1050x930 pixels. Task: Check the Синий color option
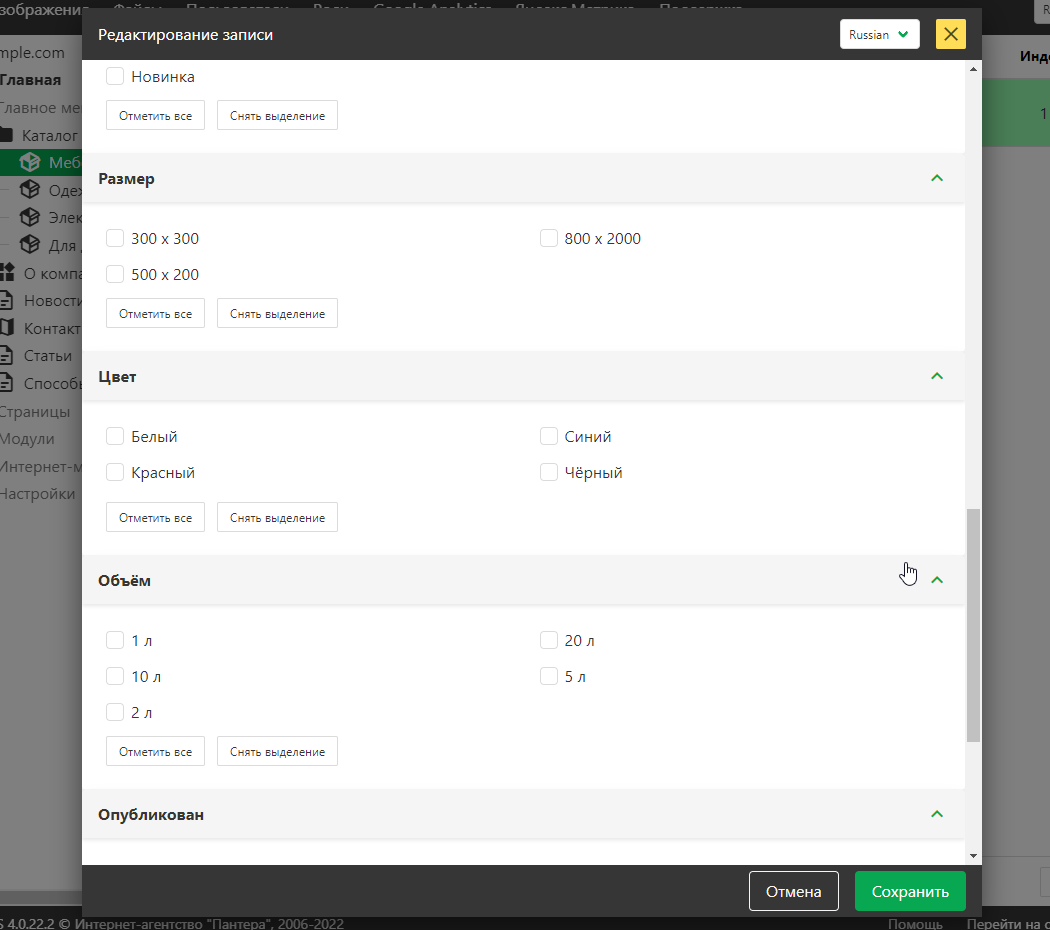[549, 437]
